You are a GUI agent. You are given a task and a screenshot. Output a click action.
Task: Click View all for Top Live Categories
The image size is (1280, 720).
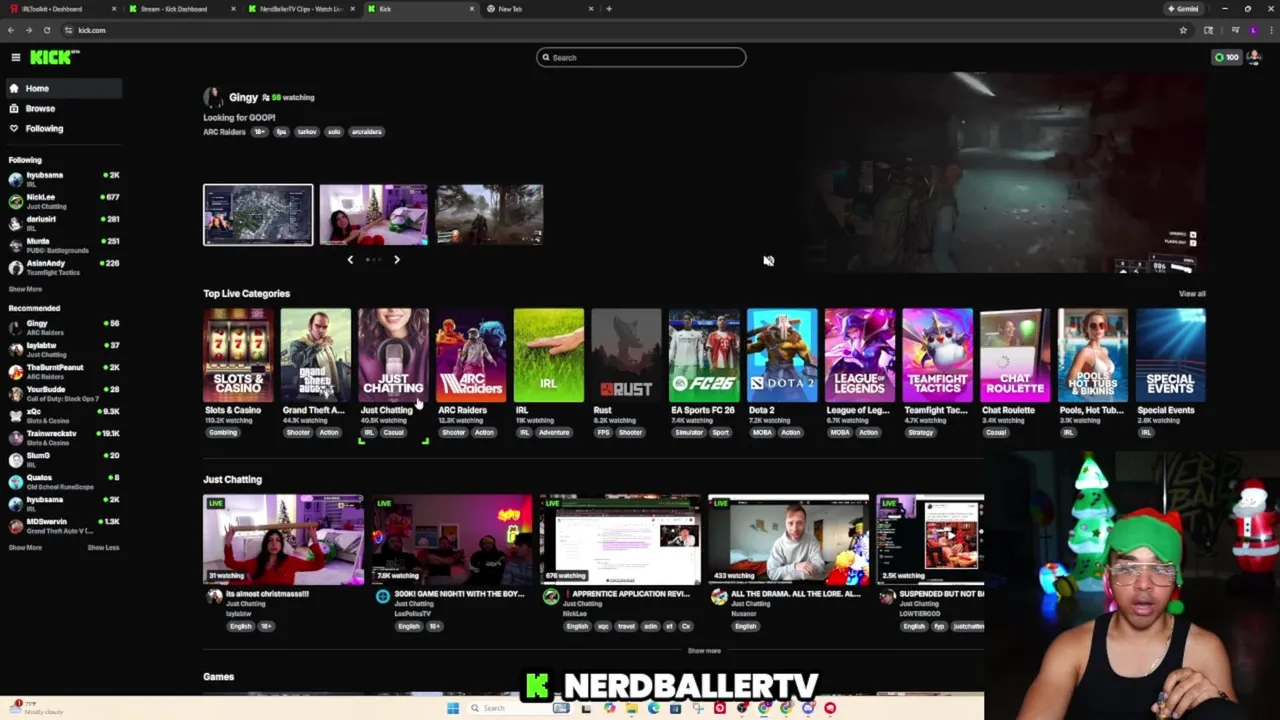1192,294
